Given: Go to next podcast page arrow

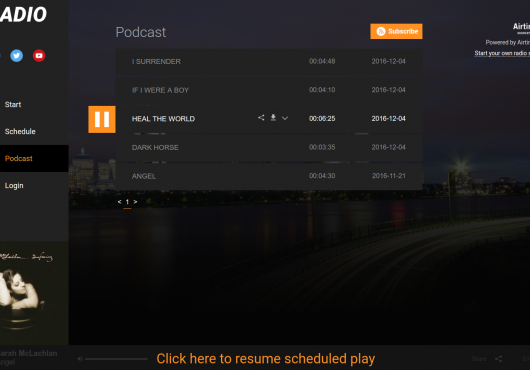Looking at the screenshot, I should click(135, 202).
